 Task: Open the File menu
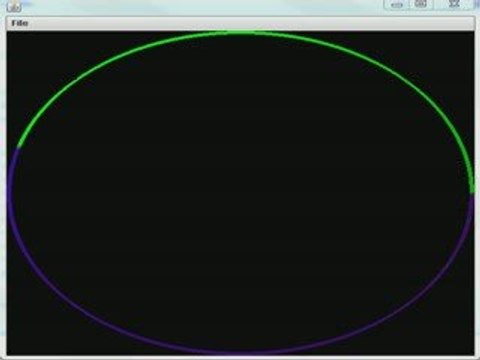19,23
